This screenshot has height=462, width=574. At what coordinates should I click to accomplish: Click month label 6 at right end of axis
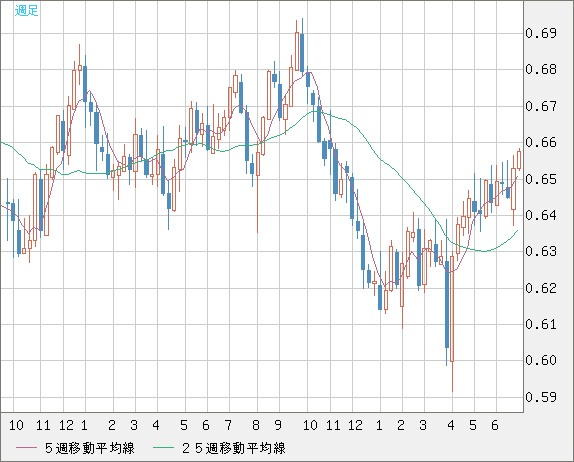pyautogui.click(x=495, y=425)
